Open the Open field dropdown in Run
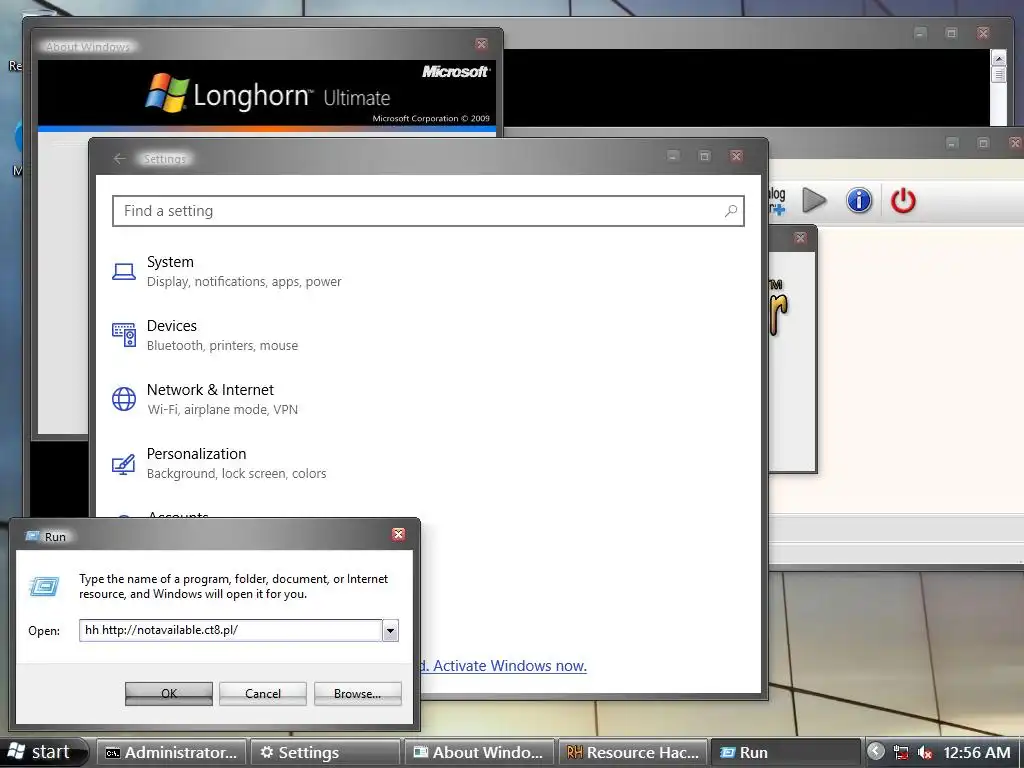Screen dimensions: 1024x768 [390, 631]
